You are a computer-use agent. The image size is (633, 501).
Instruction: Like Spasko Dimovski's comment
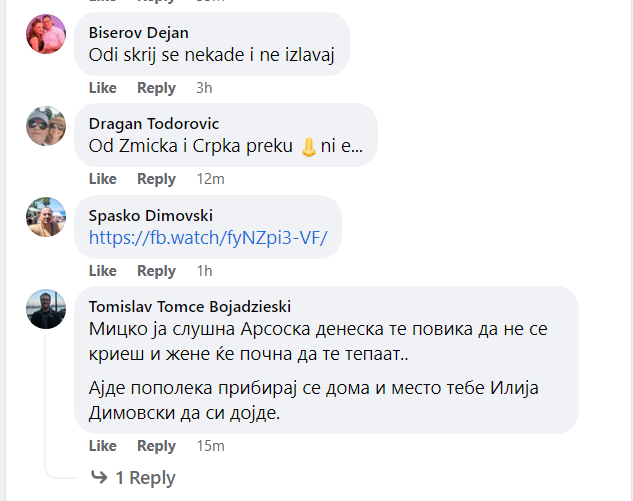pyautogui.click(x=103, y=271)
